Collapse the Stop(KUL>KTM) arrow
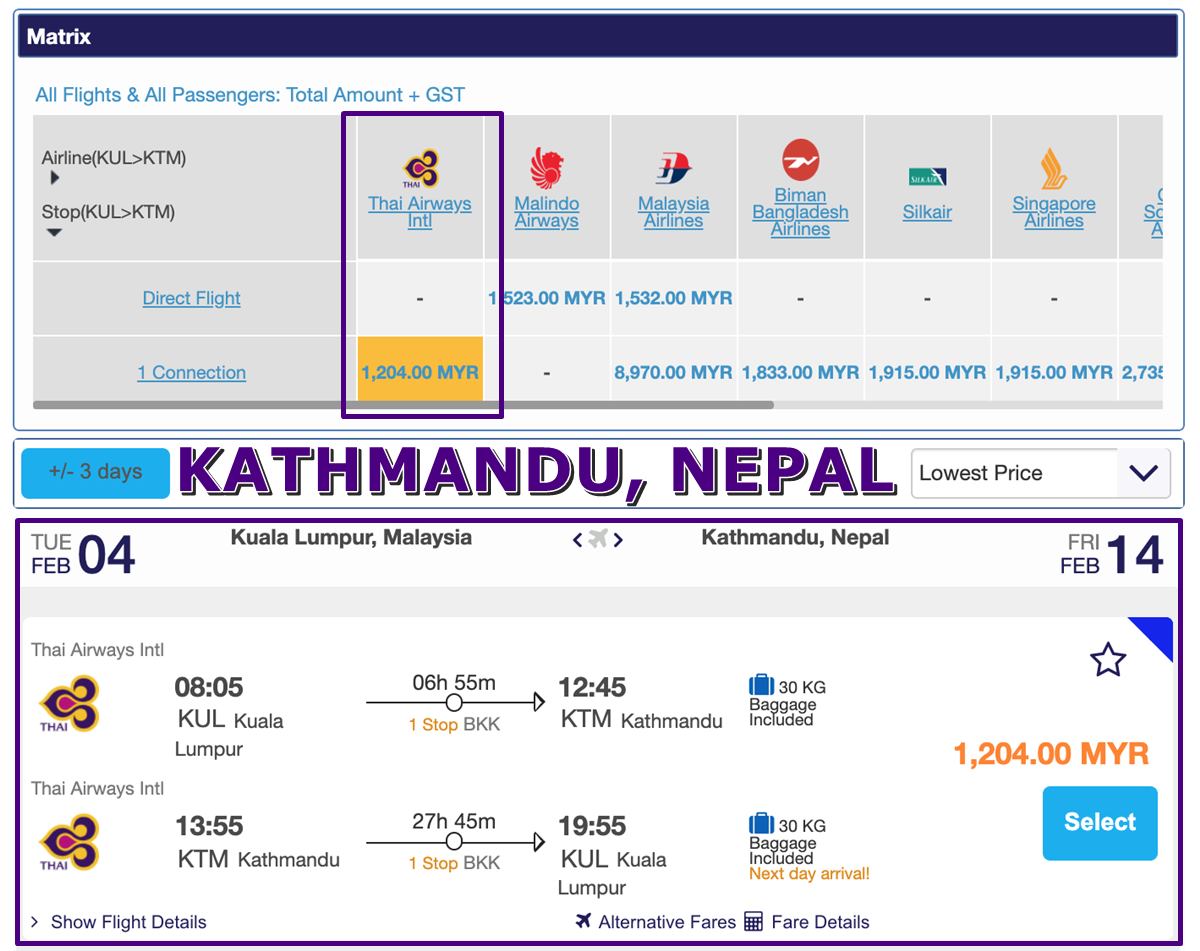The width and height of the screenshot is (1200, 951). coord(54,232)
